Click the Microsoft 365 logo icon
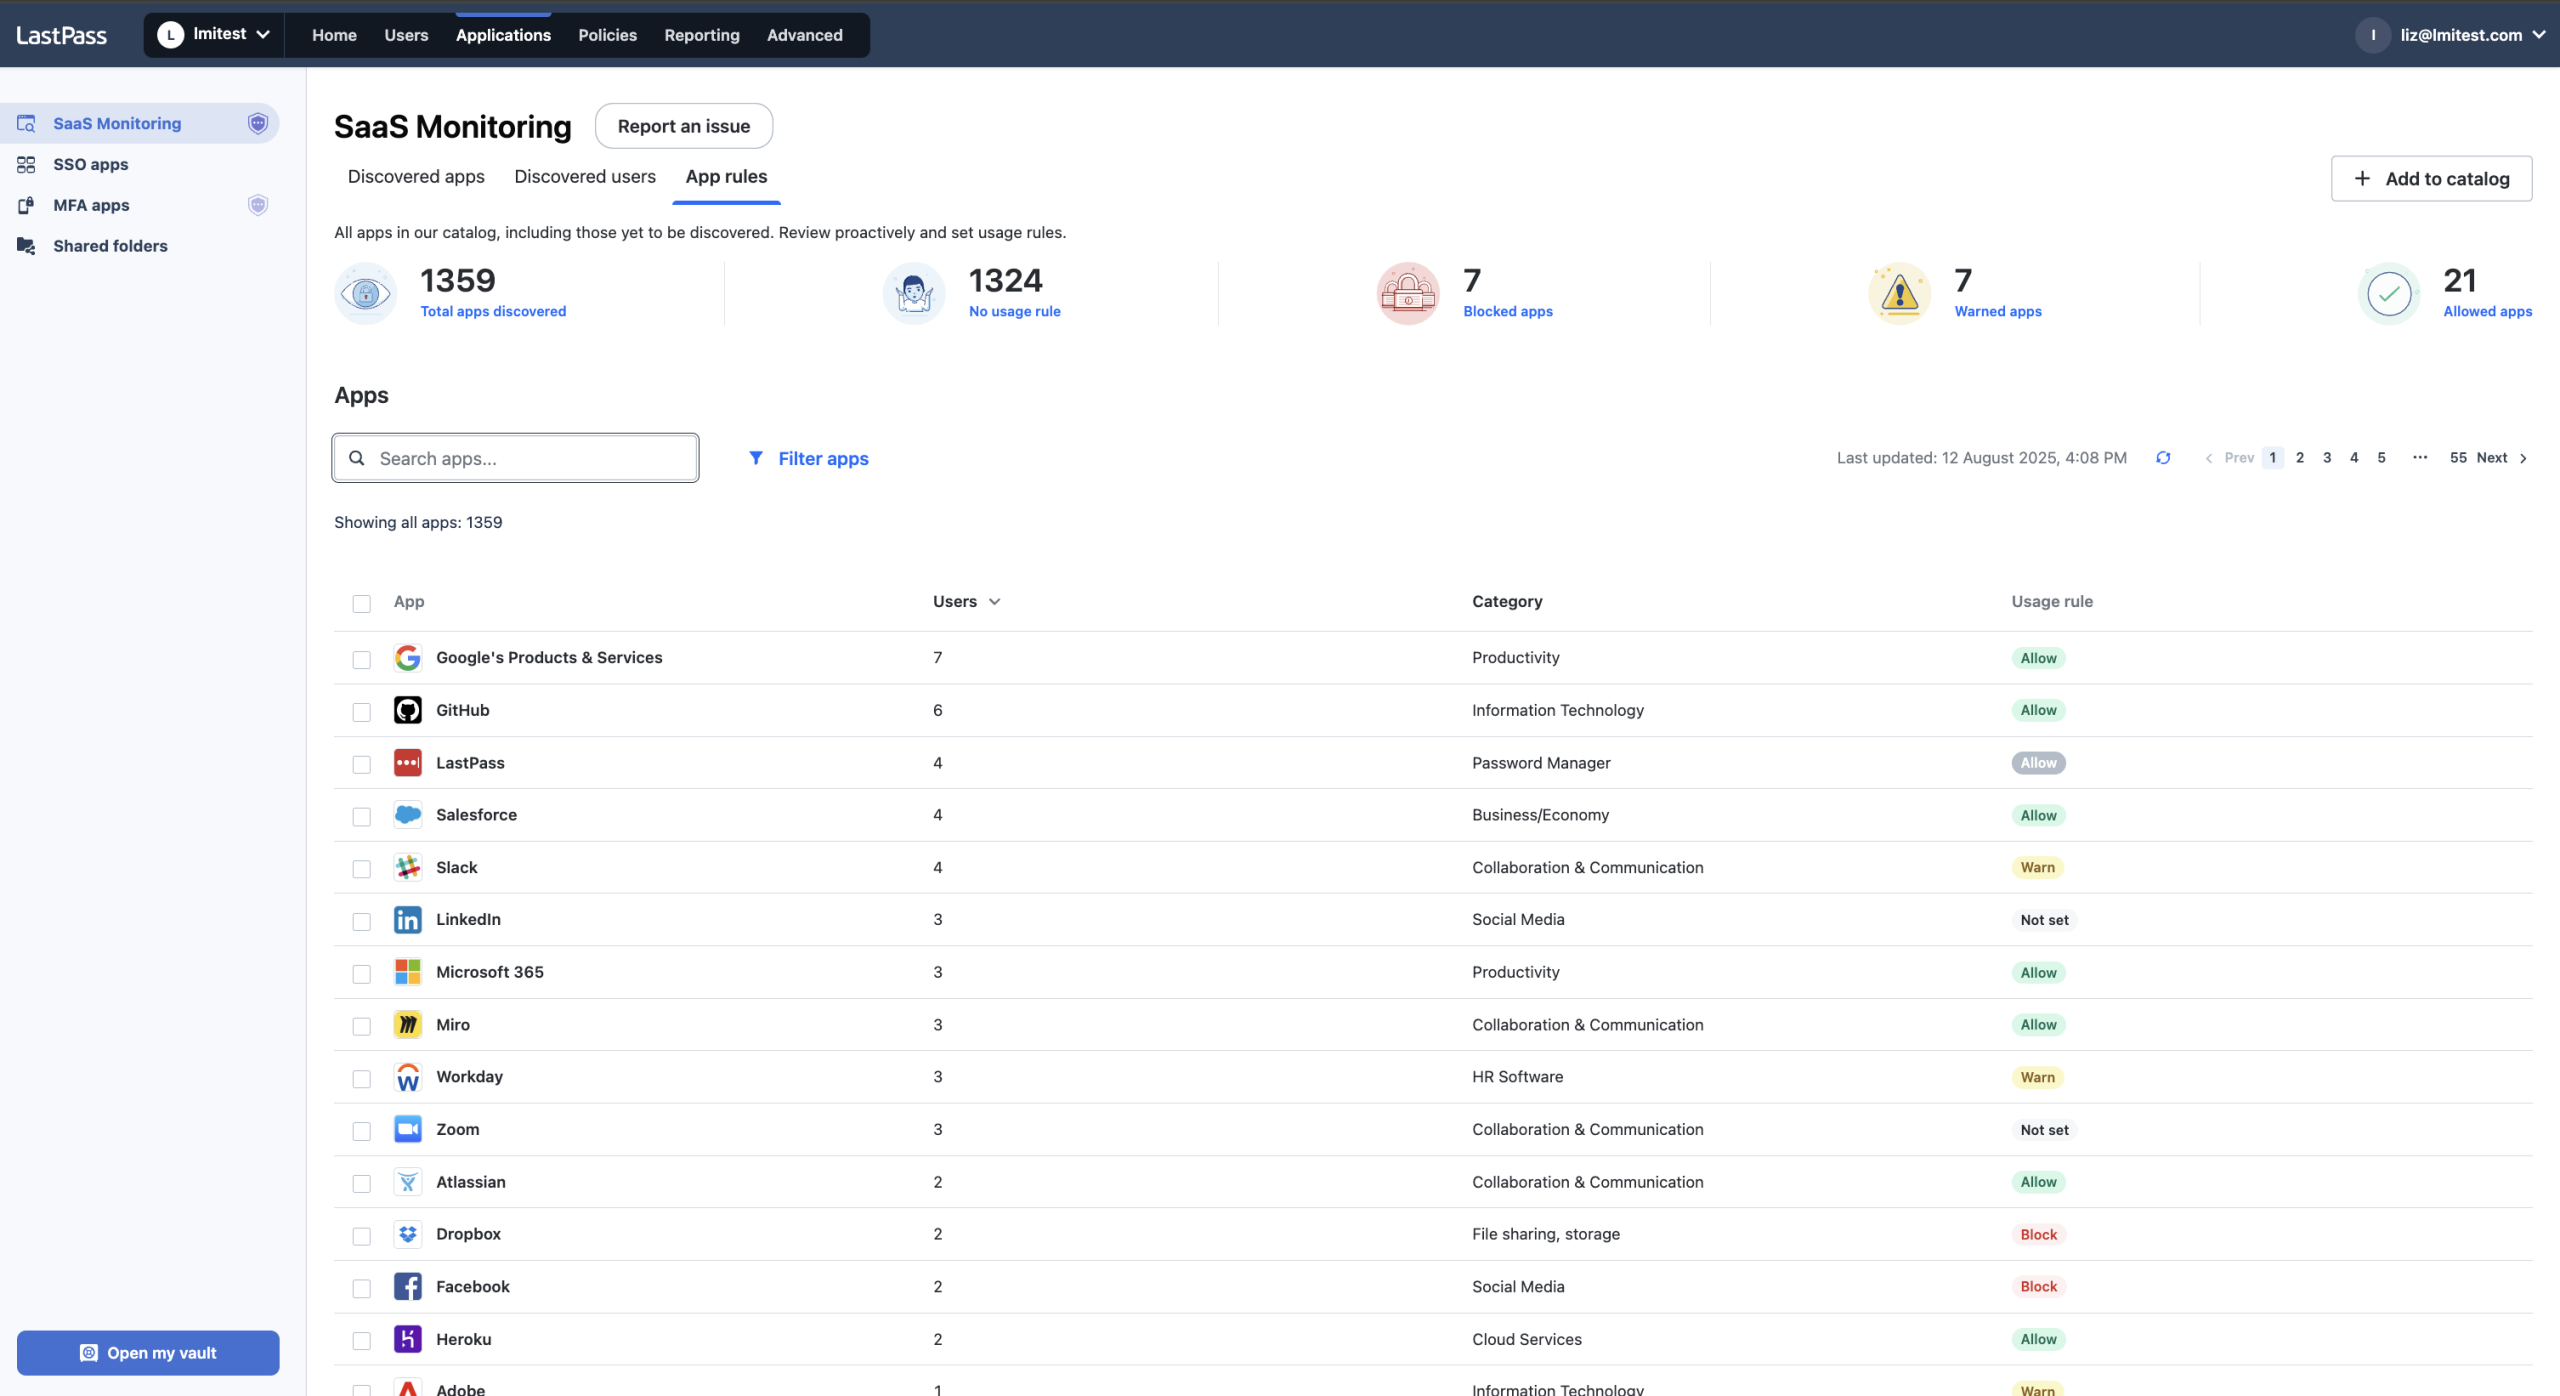This screenshot has height=1396, width=2560. click(407, 972)
